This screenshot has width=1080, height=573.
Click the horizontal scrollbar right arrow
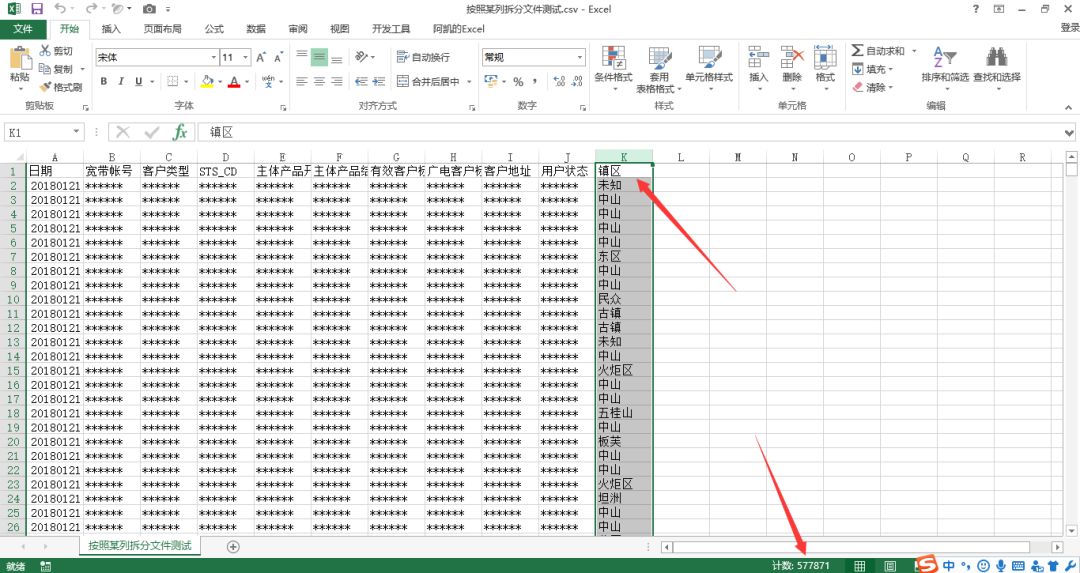[1057, 548]
